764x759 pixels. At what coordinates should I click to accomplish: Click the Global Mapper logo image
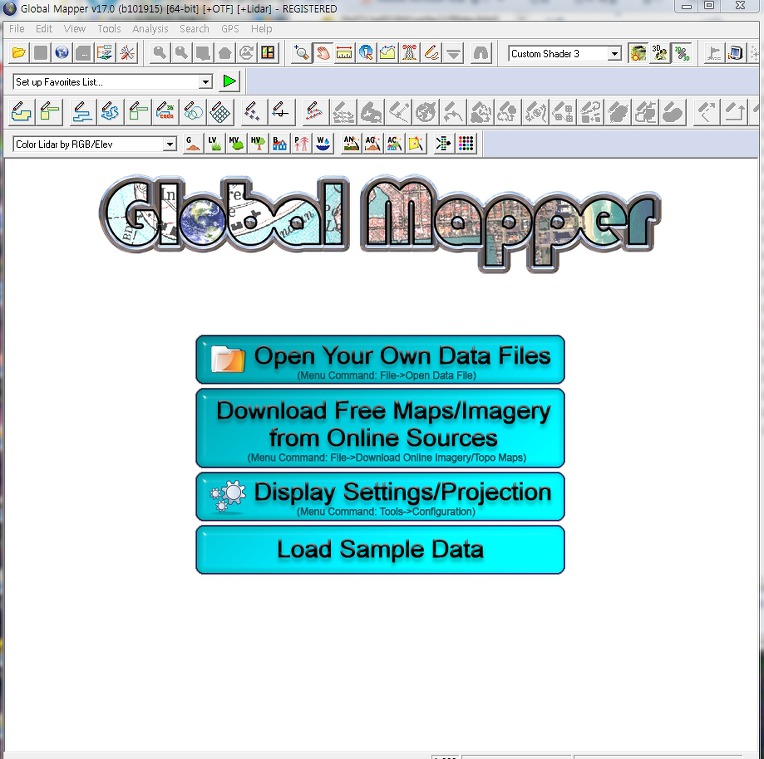click(x=380, y=222)
